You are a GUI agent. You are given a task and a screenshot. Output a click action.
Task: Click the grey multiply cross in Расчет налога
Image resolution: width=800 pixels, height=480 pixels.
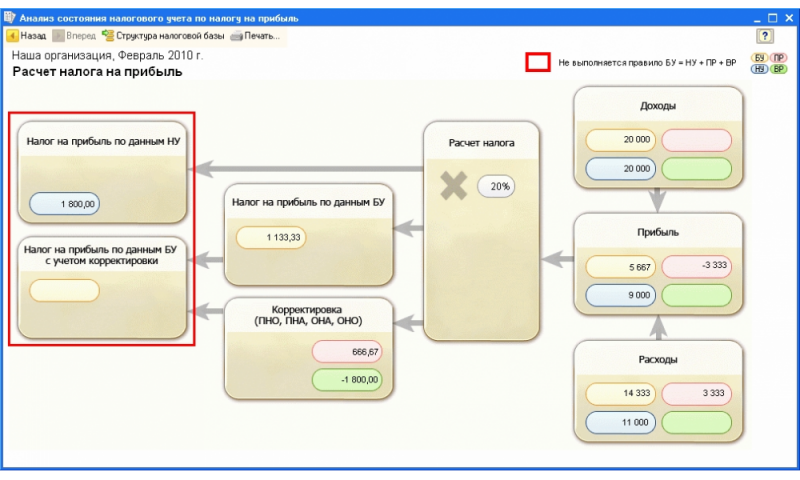pyautogui.click(x=454, y=185)
